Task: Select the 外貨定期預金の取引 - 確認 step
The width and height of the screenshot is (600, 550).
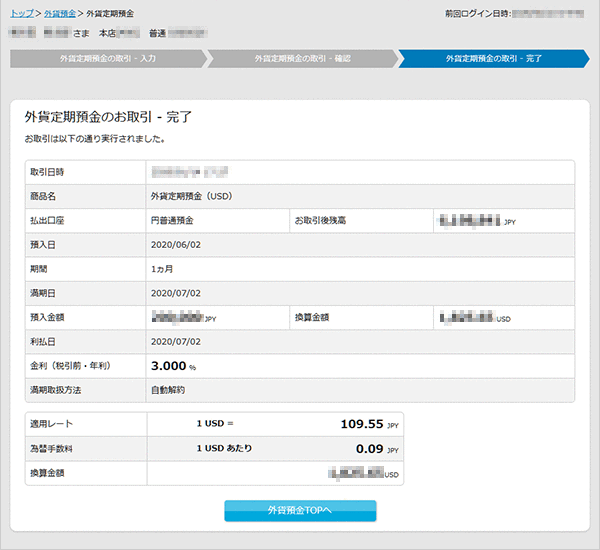Action: click(x=300, y=58)
